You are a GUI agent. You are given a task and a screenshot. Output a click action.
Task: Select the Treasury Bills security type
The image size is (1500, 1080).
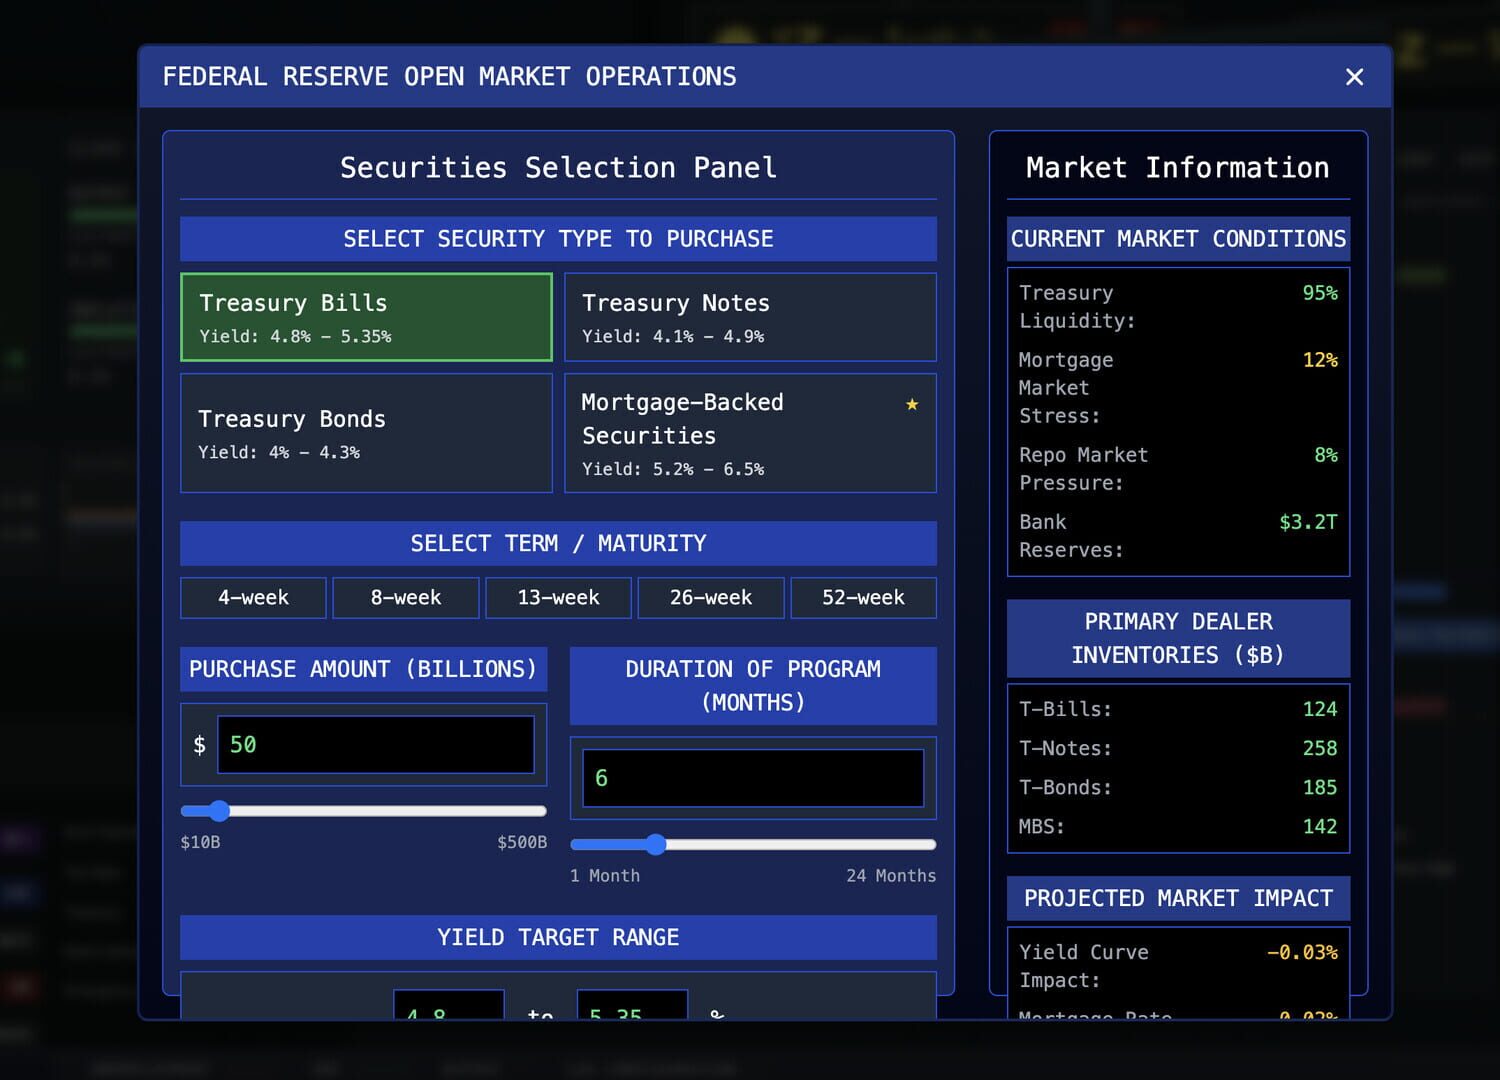[x=366, y=317]
